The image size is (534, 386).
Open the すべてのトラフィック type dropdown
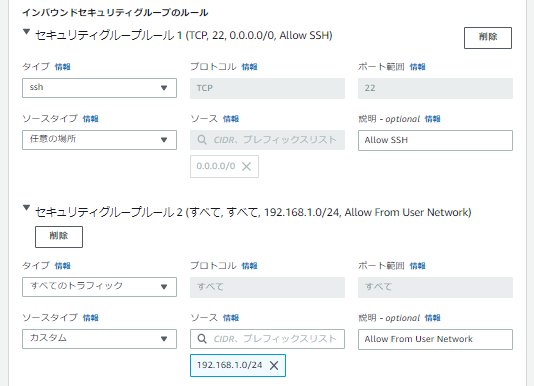(99, 287)
